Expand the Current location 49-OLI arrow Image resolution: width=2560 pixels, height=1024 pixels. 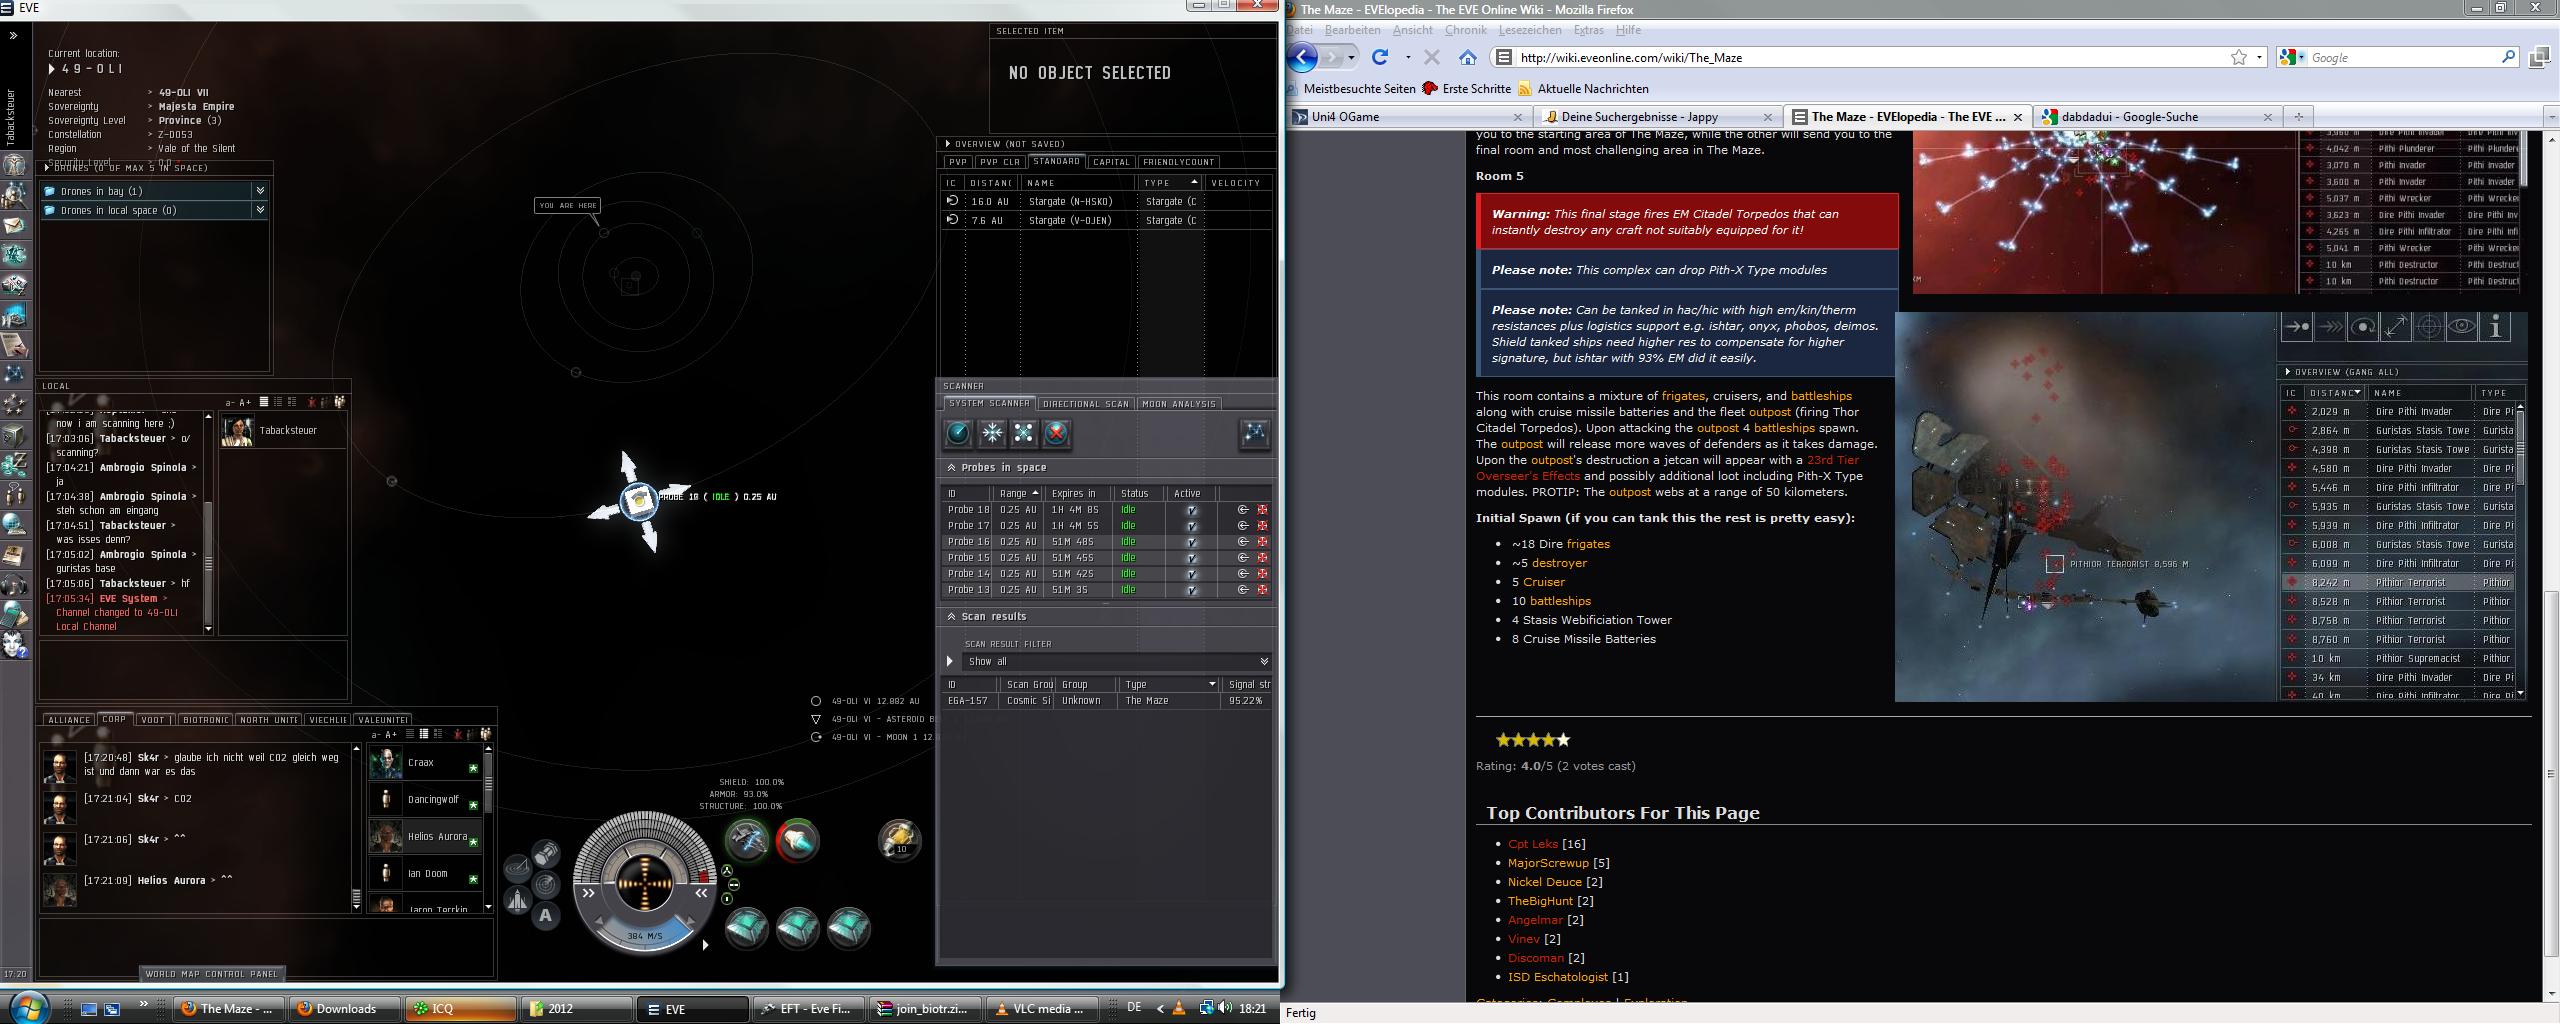coord(52,69)
